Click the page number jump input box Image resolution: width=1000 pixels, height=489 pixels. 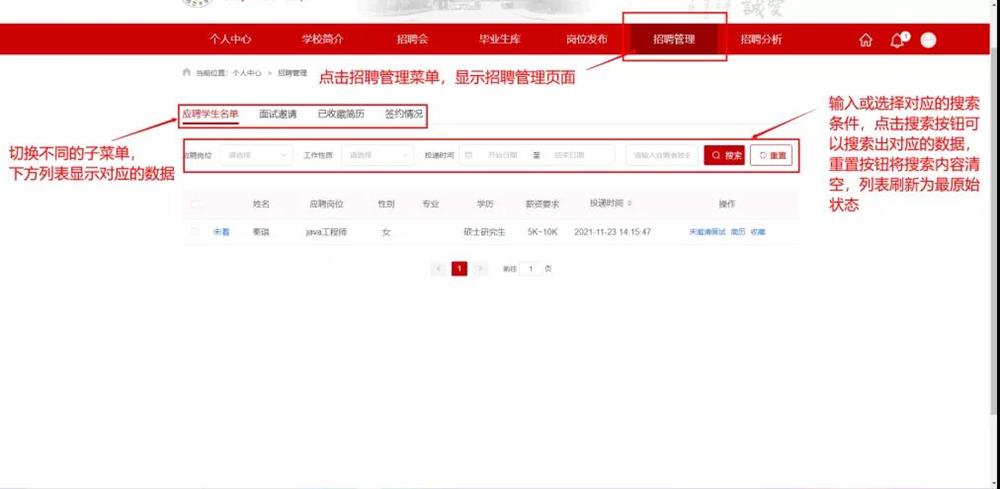(531, 268)
